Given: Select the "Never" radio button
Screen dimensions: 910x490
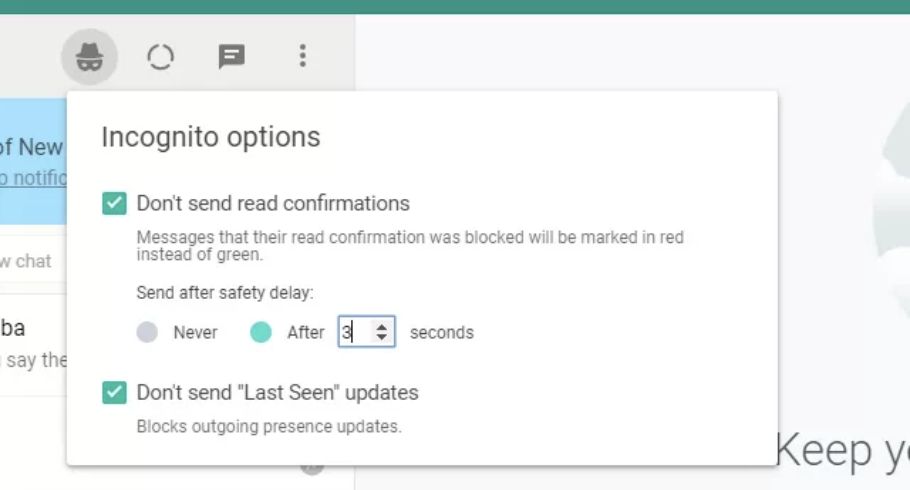Looking at the screenshot, I should 147,332.
